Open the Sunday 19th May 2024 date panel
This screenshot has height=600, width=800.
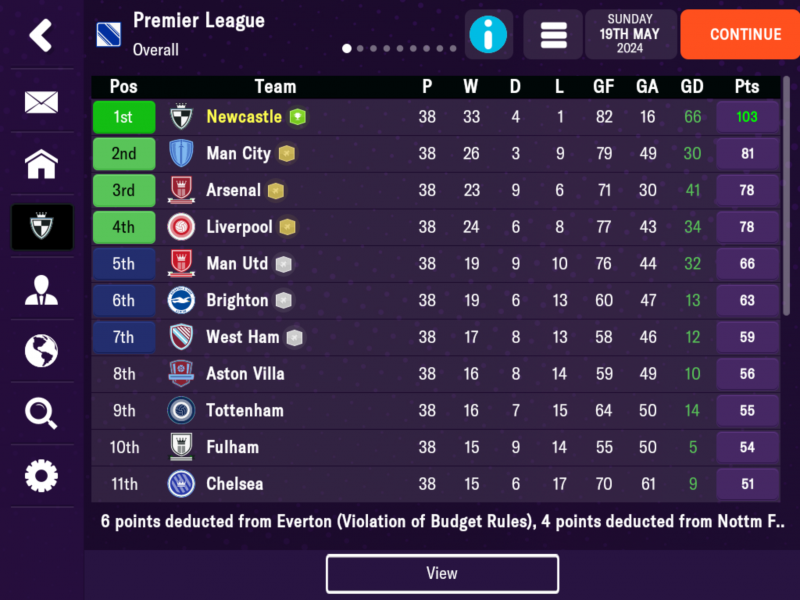[630, 34]
